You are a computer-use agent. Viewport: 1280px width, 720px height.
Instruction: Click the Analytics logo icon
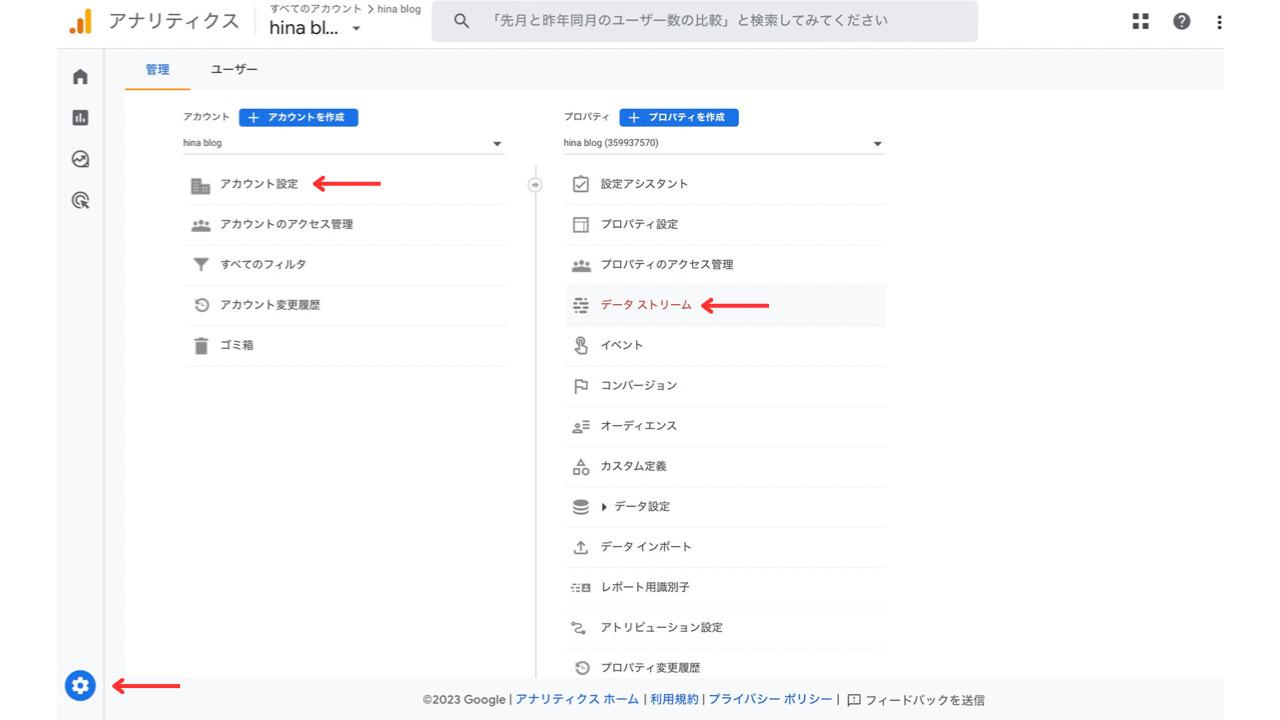[81, 21]
